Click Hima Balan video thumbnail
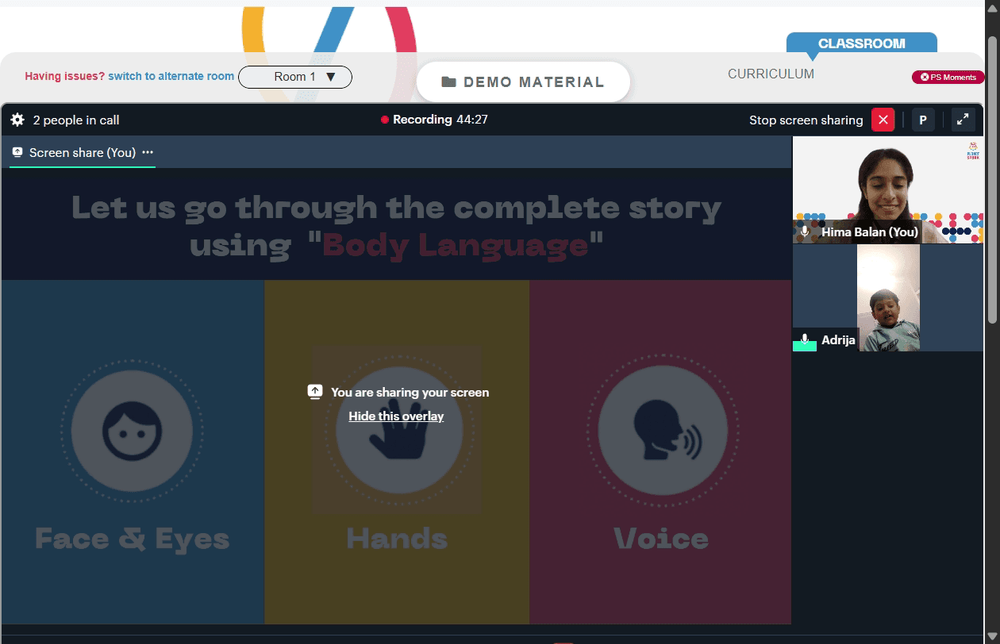The image size is (1000, 644). coord(888,190)
